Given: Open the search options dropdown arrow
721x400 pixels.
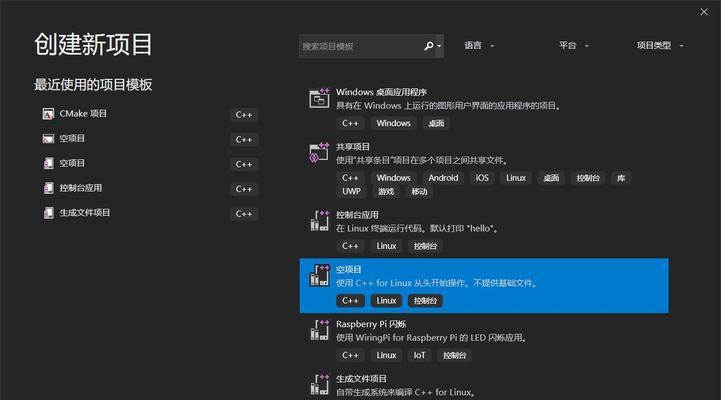Looking at the screenshot, I should click(440, 46).
